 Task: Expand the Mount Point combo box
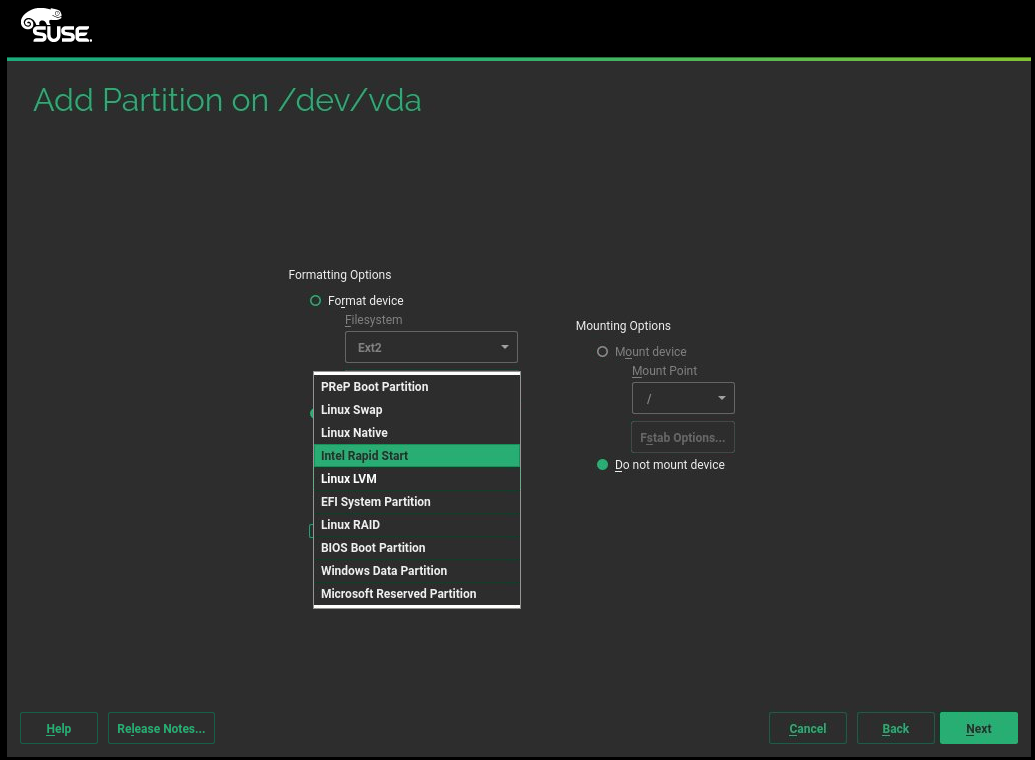(x=683, y=398)
